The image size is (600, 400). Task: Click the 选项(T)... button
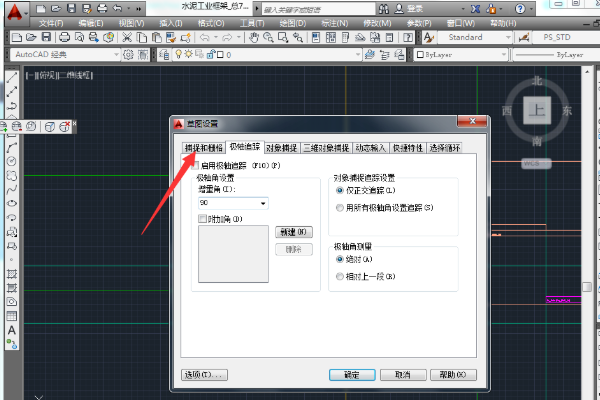(x=204, y=375)
